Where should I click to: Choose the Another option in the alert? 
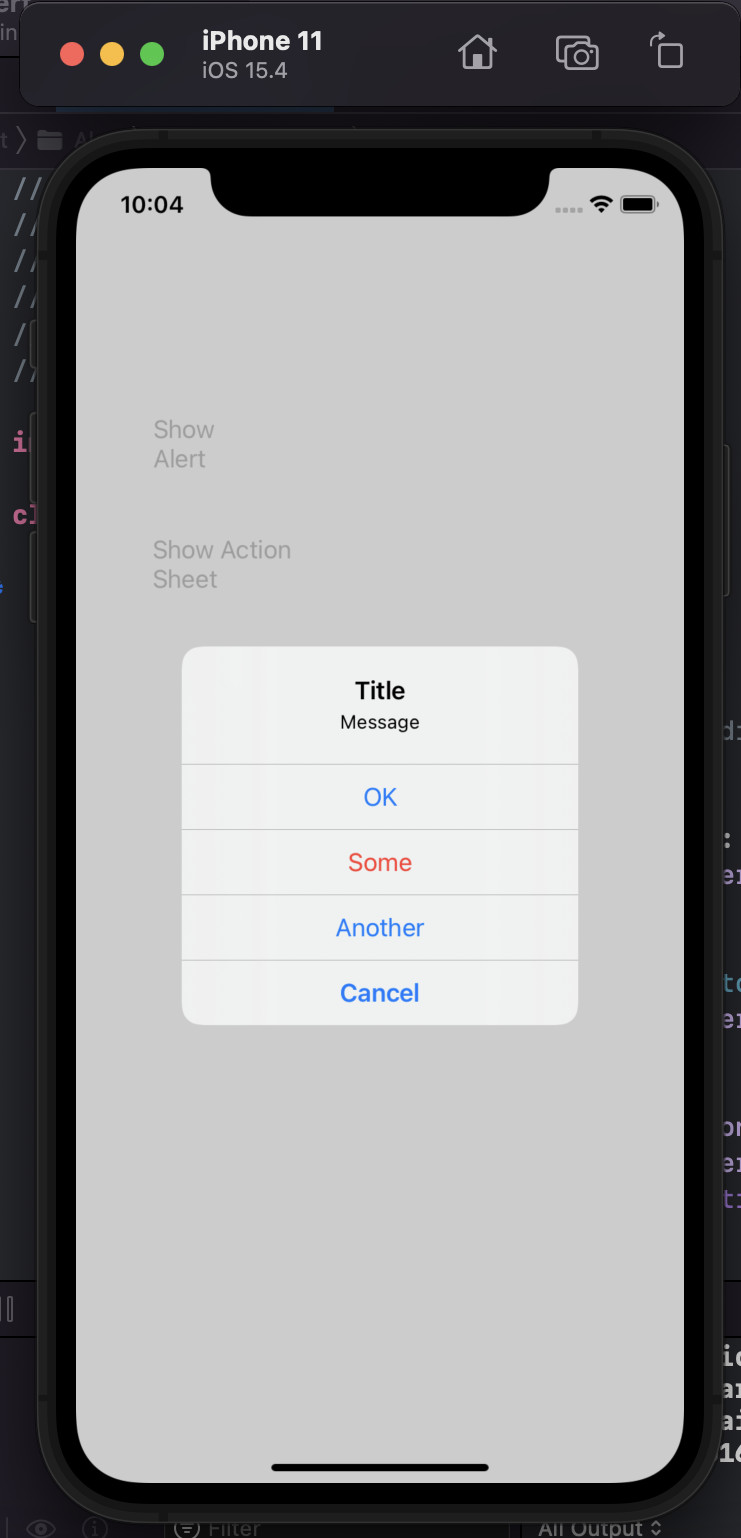[x=380, y=927]
